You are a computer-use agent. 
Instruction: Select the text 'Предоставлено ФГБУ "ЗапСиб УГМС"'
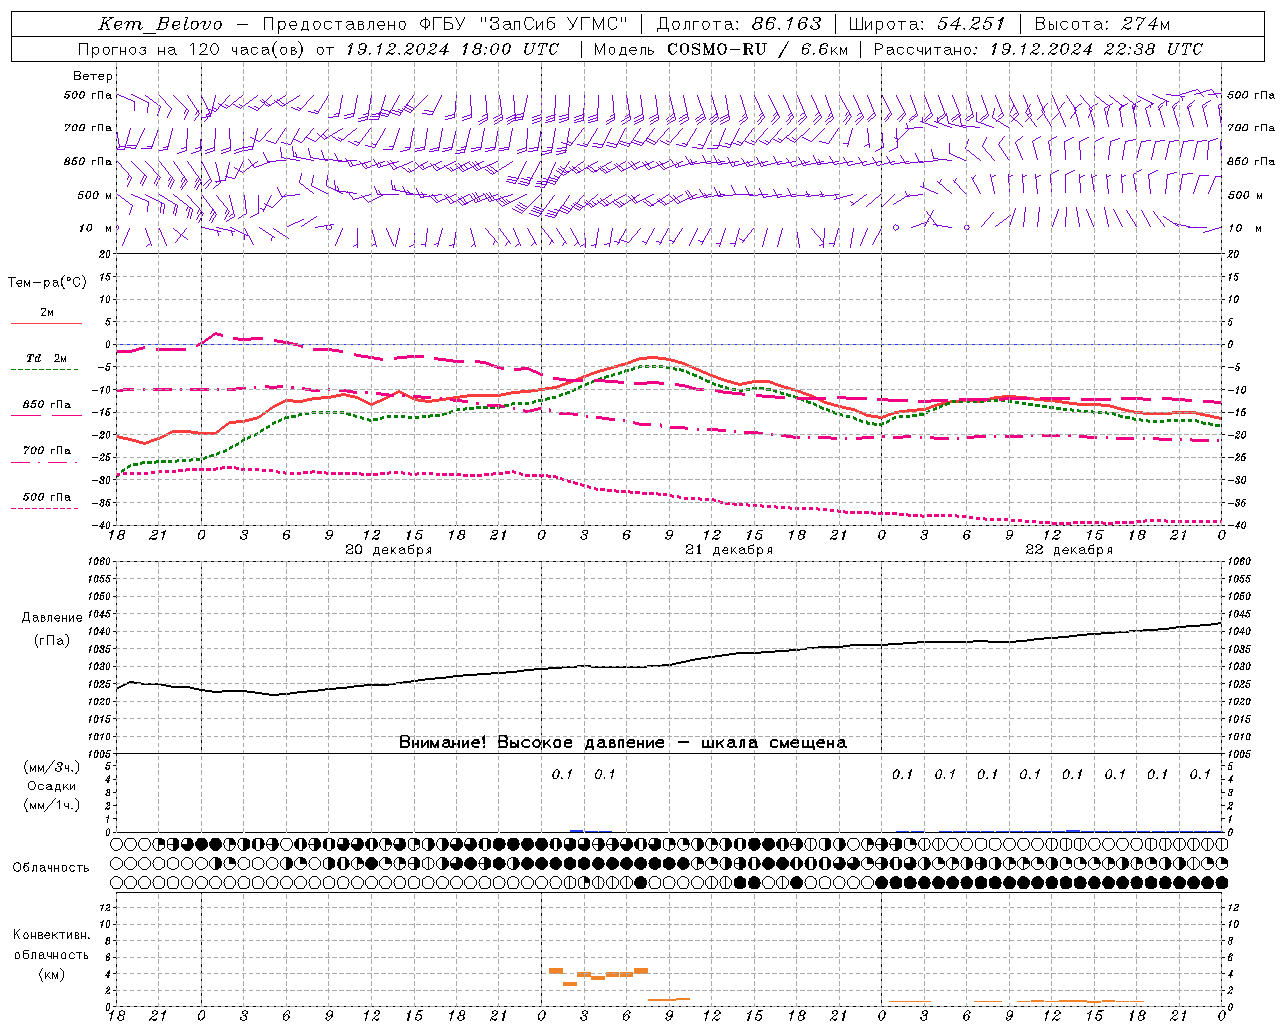point(445,24)
